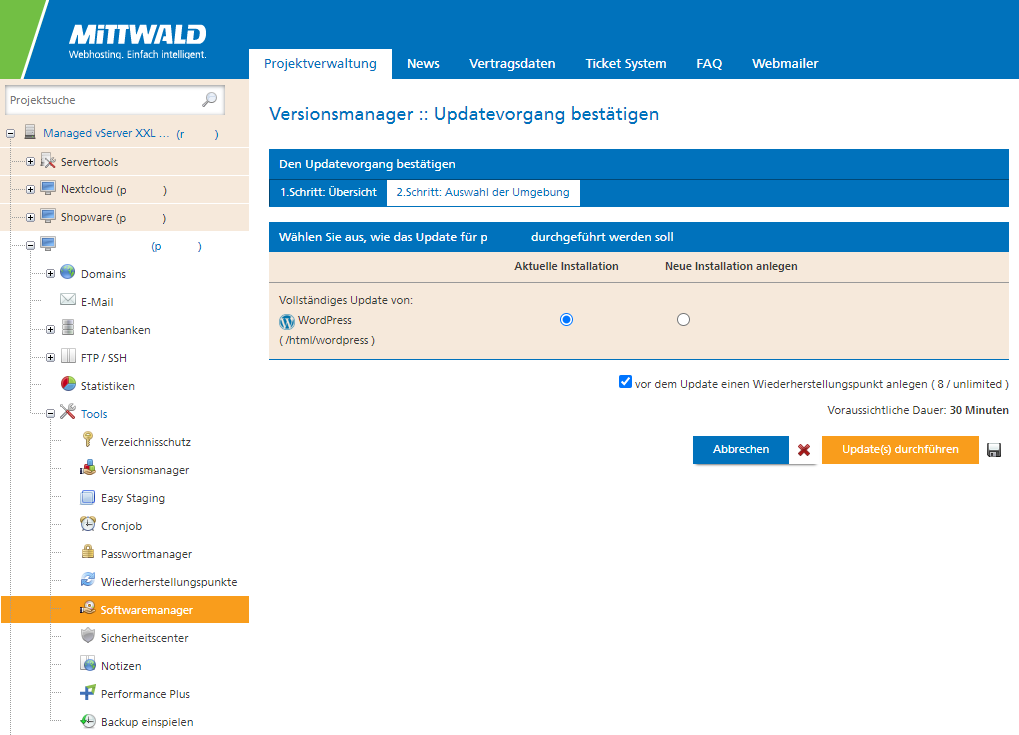Expand the Domains node
Screen dimensions: 1019x735
(x=51, y=273)
